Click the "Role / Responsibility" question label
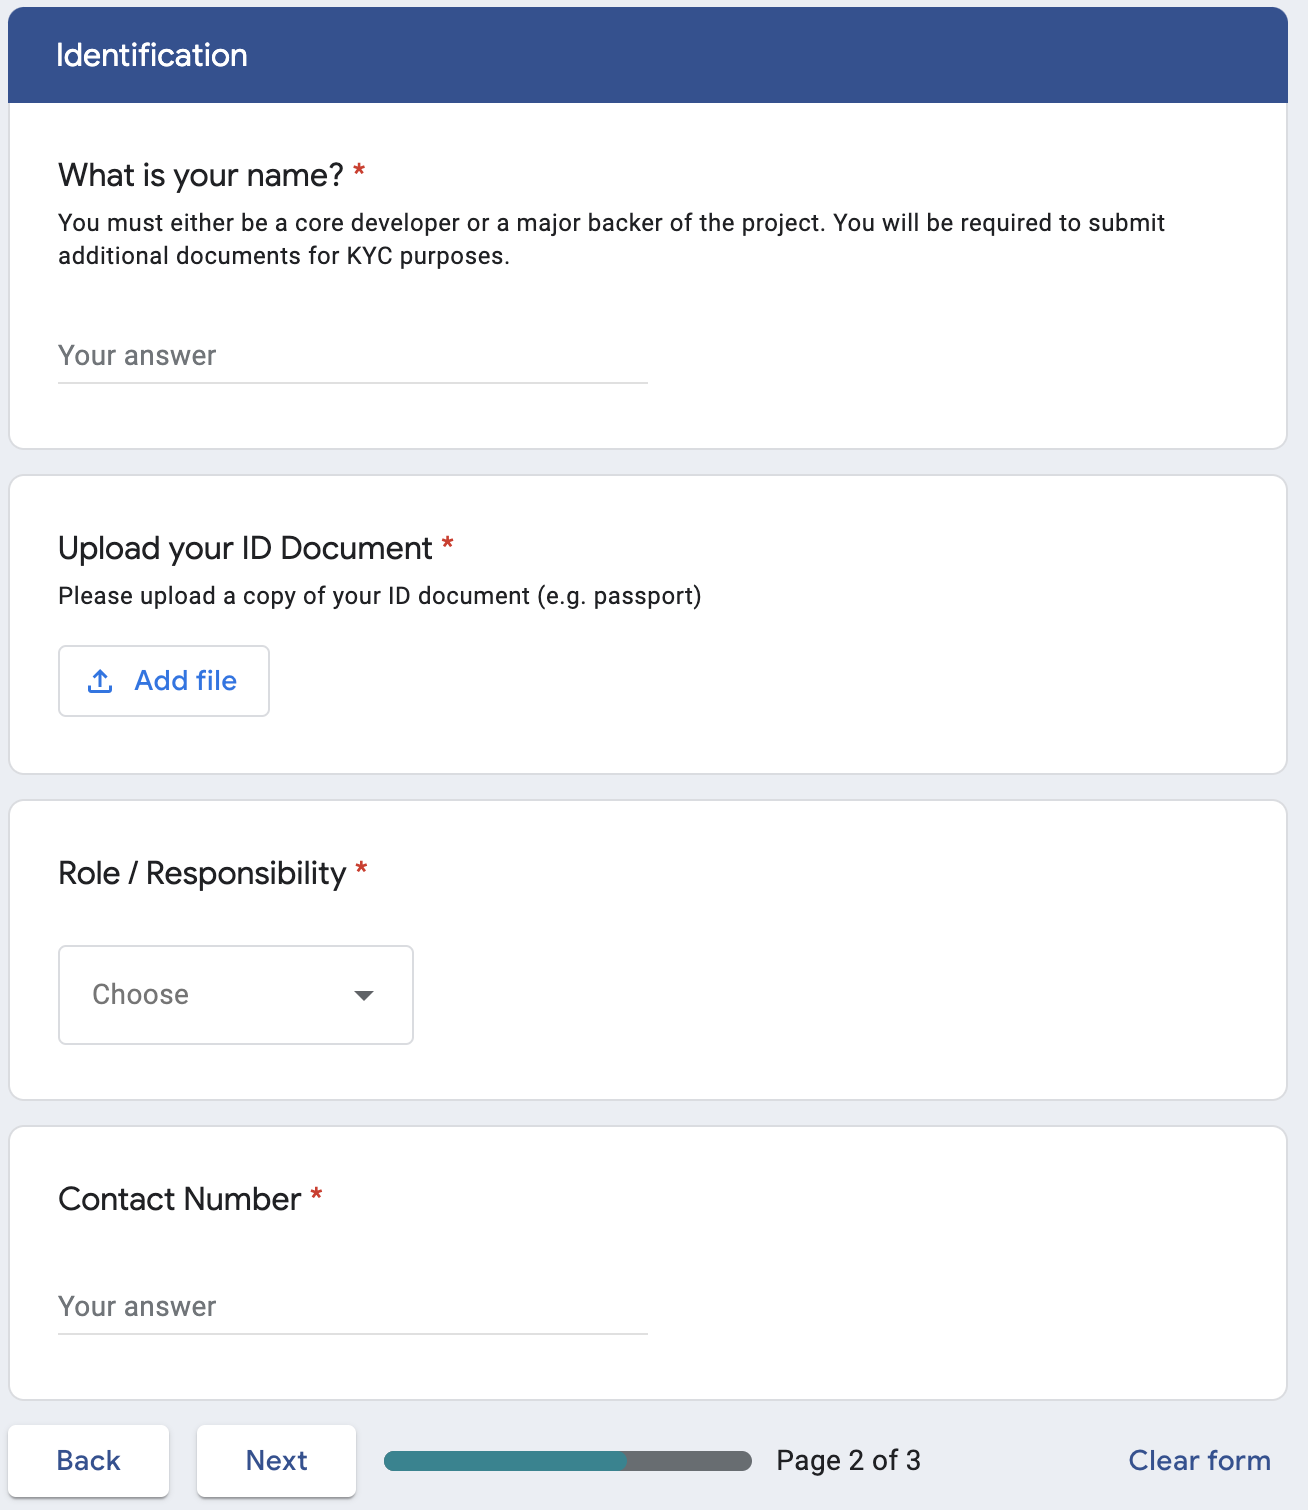The height and width of the screenshot is (1510, 1308). [x=202, y=873]
